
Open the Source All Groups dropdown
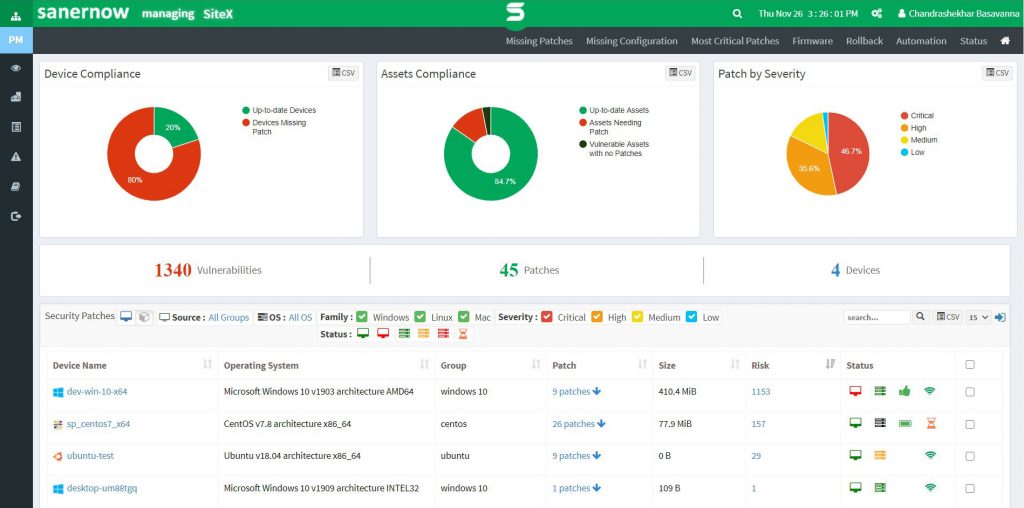click(x=229, y=317)
